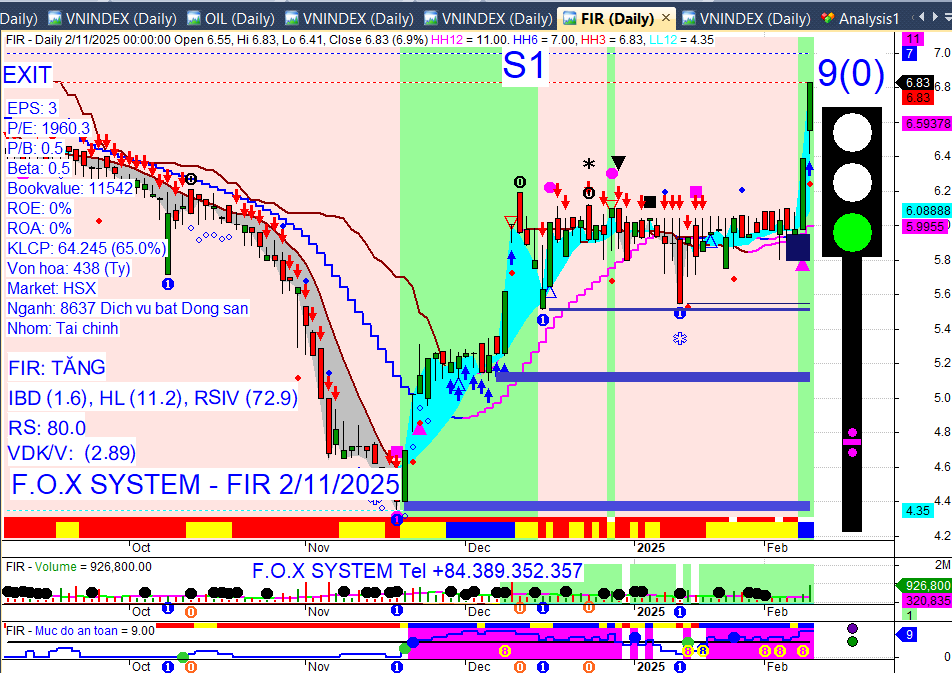Close the FIR (Daily) tab
The image size is (952, 673).
tap(666, 18)
